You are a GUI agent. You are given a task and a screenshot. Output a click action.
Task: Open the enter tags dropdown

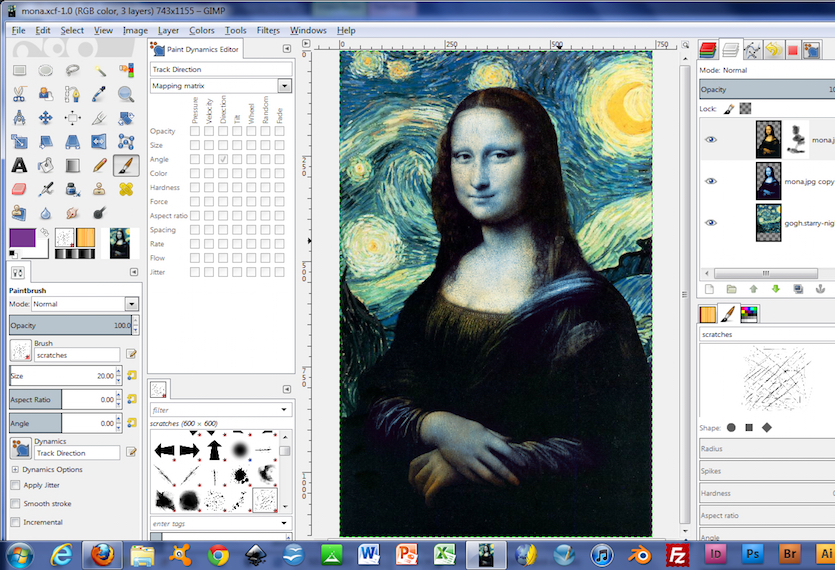[x=284, y=523]
